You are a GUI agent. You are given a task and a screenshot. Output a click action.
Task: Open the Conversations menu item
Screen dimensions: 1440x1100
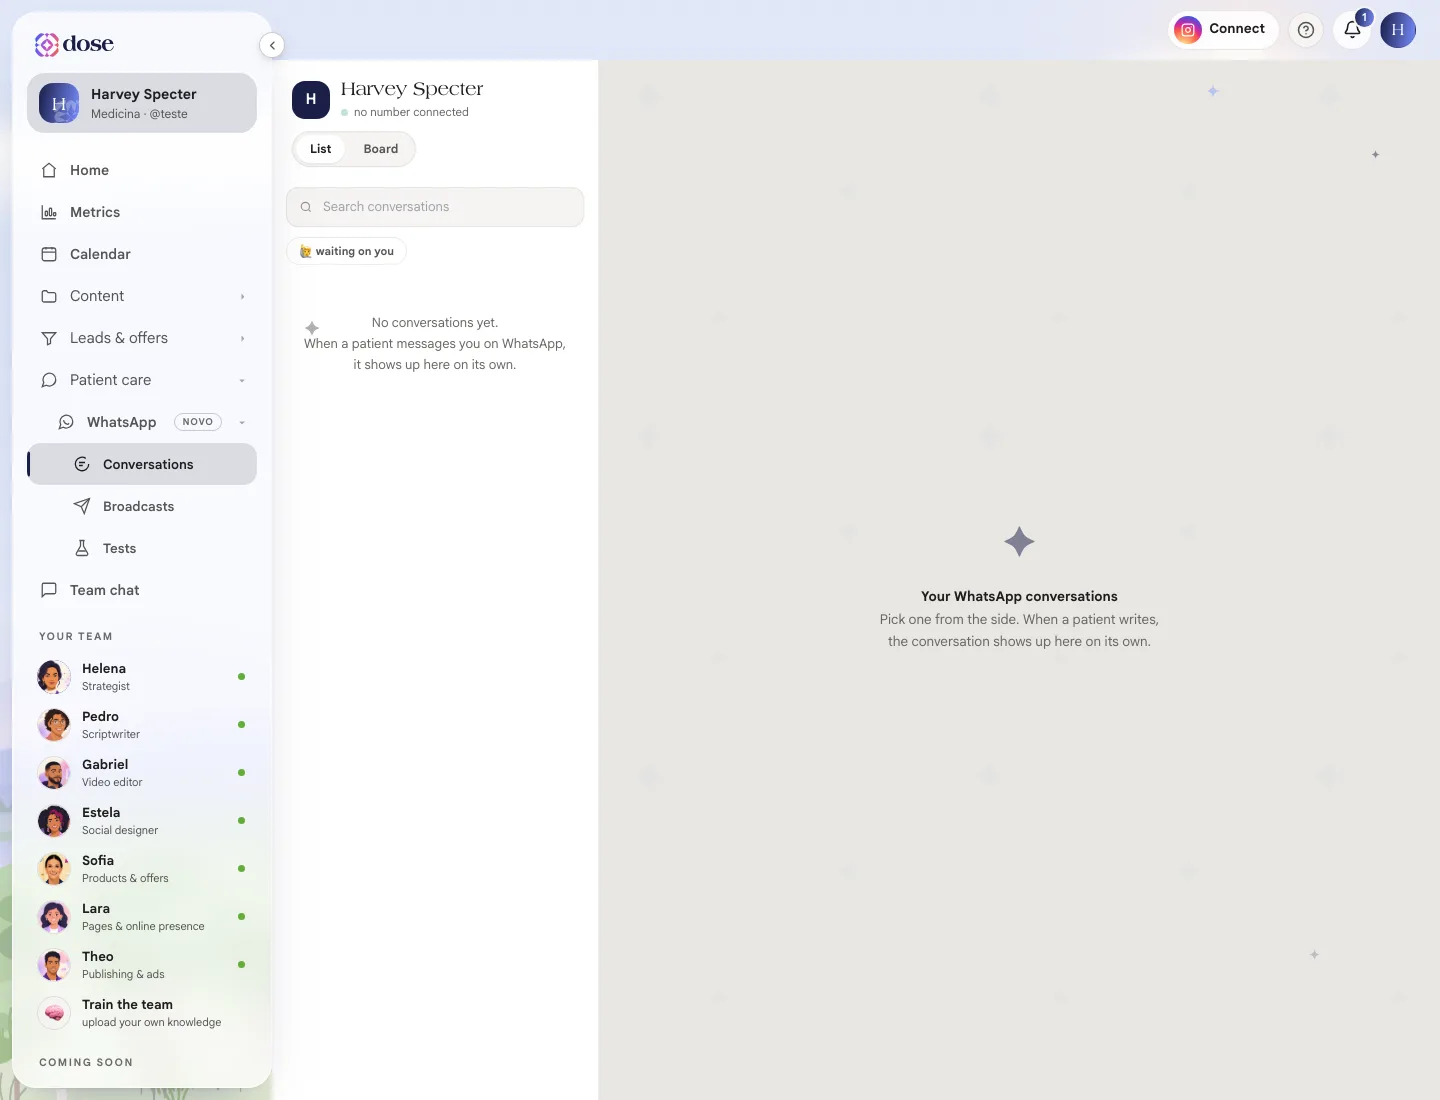pos(142,464)
